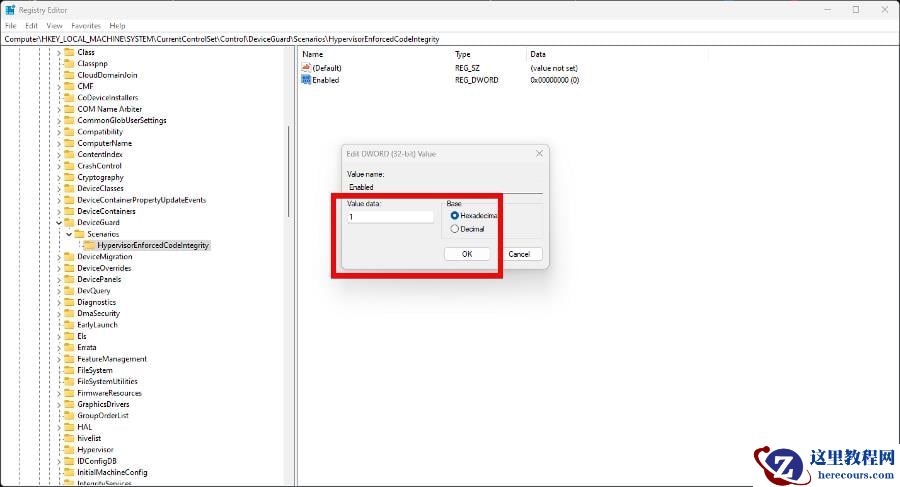Select the CrashControl folder icon

(69, 165)
